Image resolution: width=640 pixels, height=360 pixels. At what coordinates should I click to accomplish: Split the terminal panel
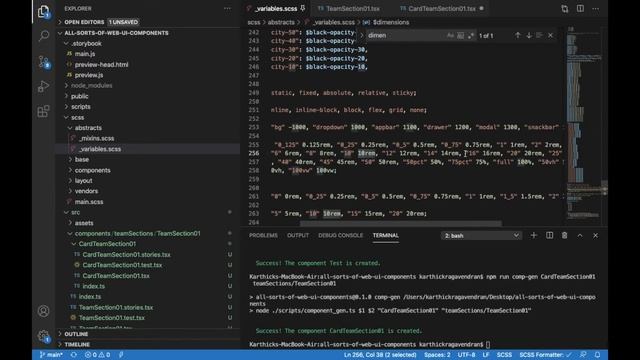[549, 236]
